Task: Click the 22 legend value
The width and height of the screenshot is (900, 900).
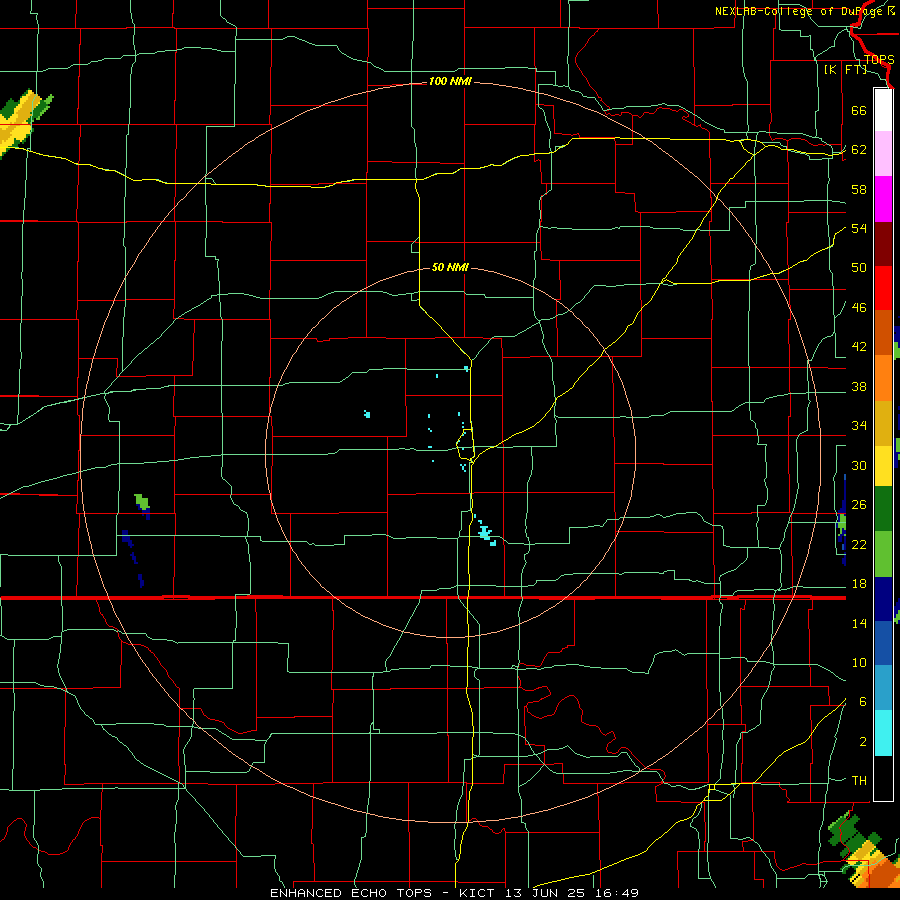Action: point(859,544)
